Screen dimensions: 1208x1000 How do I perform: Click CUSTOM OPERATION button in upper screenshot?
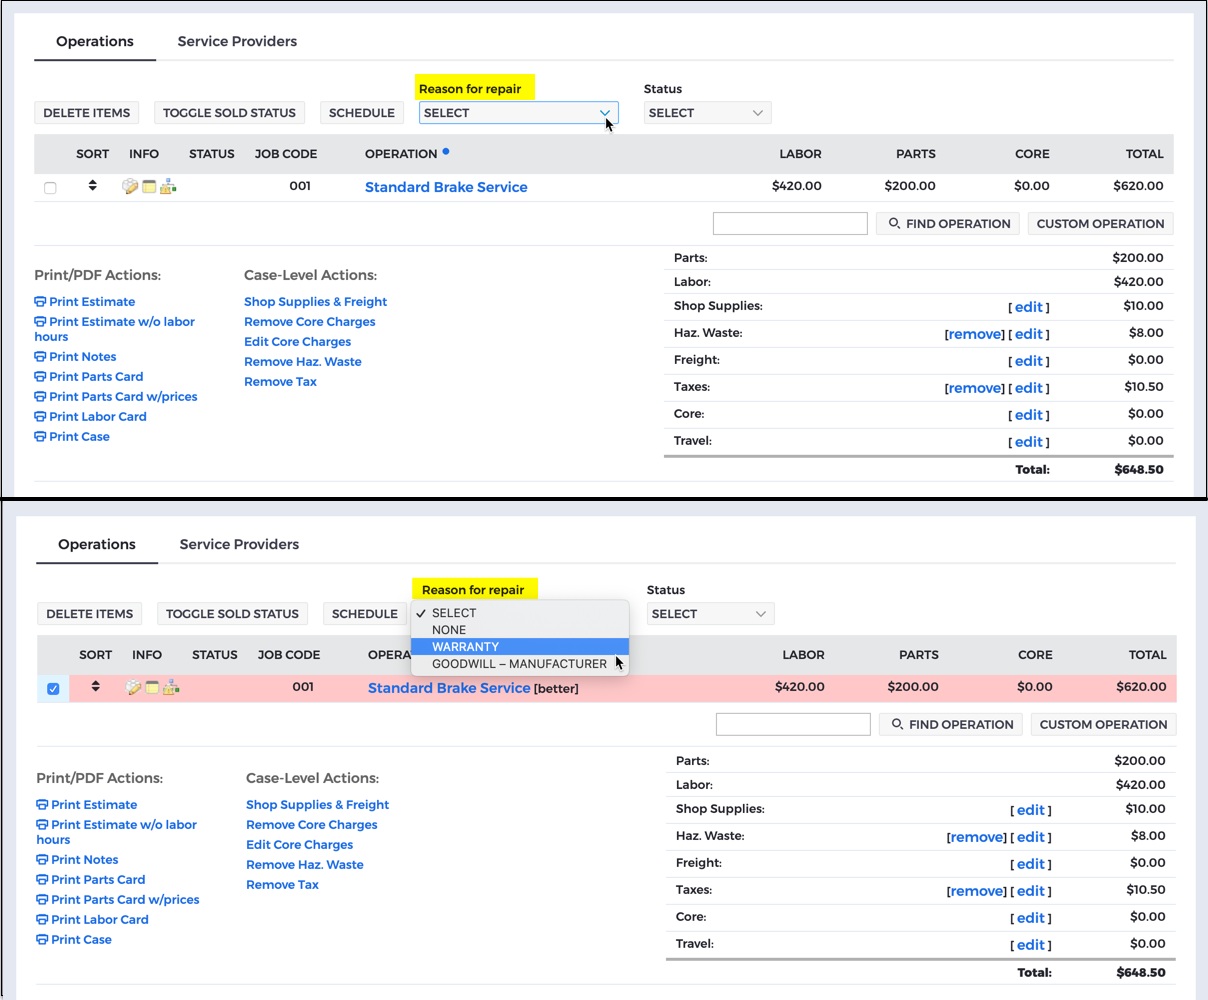(1100, 224)
